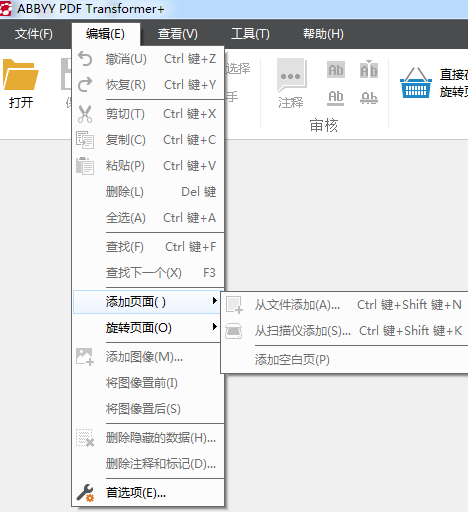Choose 恢复(R) menu entry
The height and width of the screenshot is (512, 468).
point(148,85)
